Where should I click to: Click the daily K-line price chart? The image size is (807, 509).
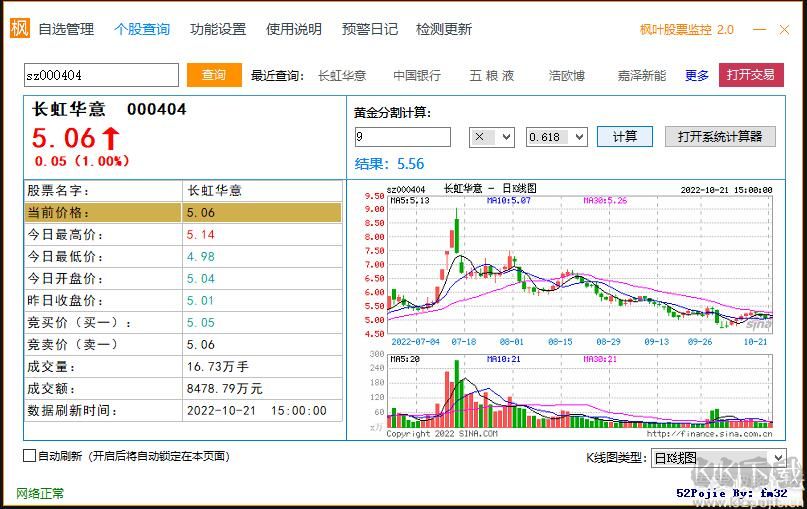point(580,265)
